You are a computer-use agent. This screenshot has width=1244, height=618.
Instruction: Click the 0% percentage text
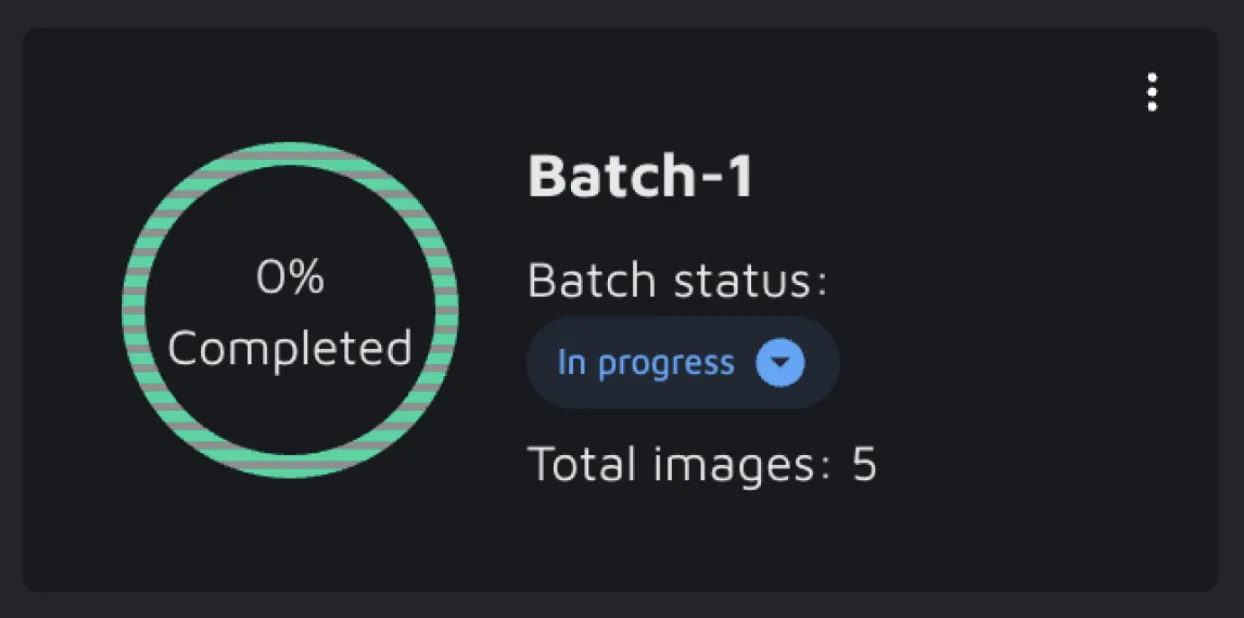click(x=290, y=277)
